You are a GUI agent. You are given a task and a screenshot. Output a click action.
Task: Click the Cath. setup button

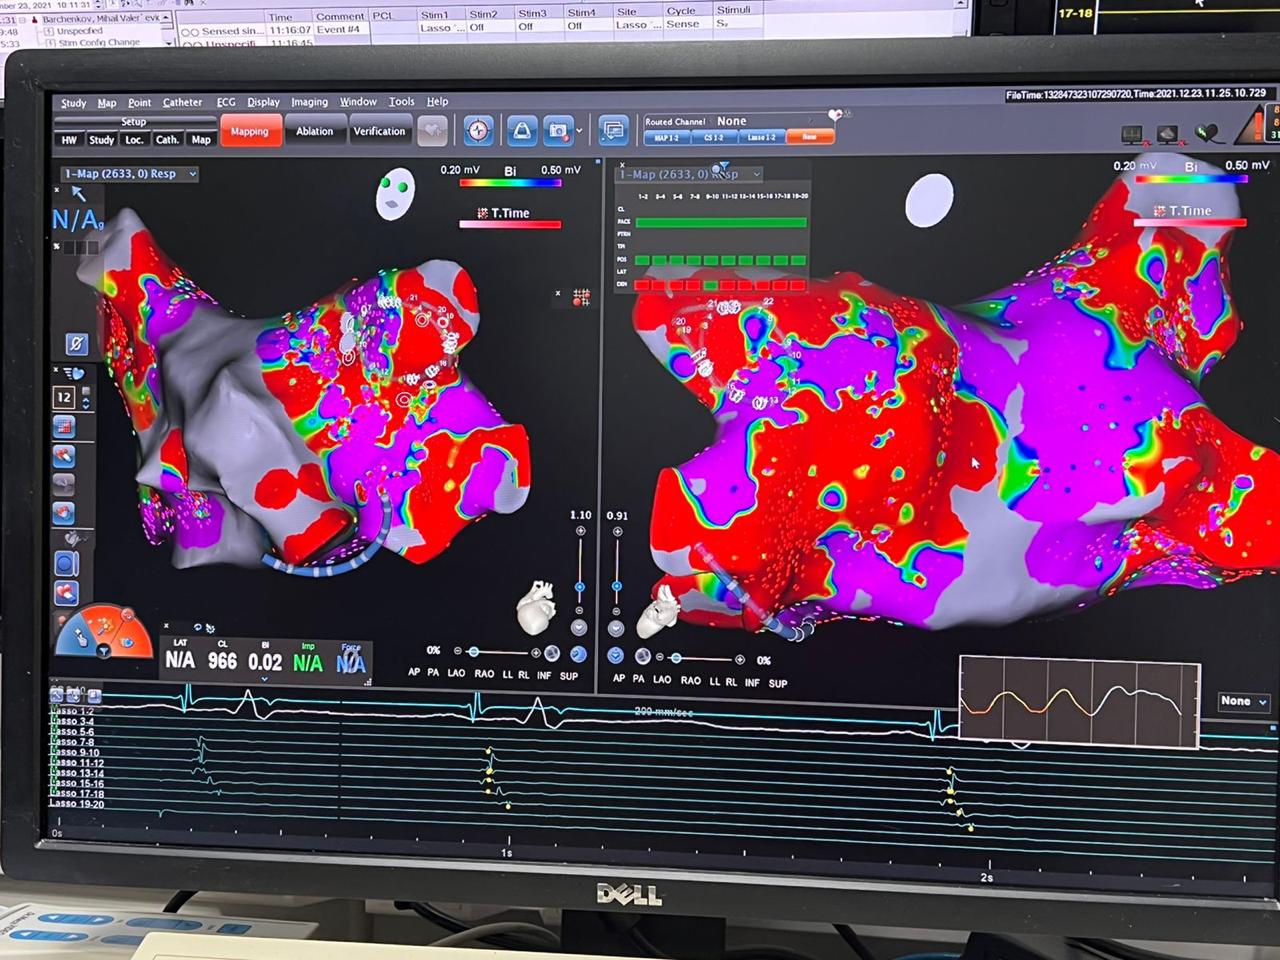coord(167,140)
